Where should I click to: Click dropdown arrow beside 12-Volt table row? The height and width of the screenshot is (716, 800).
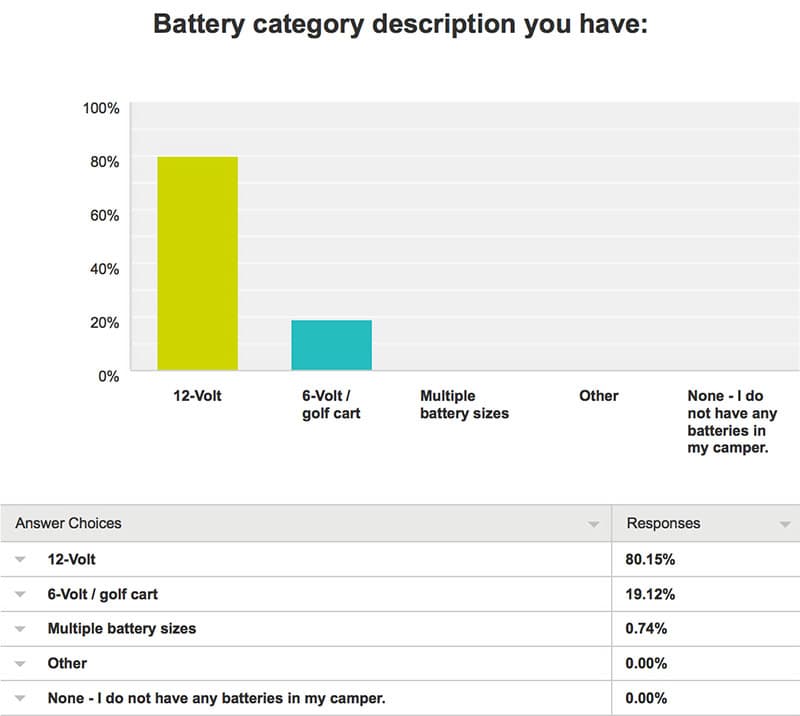[x=20, y=559]
